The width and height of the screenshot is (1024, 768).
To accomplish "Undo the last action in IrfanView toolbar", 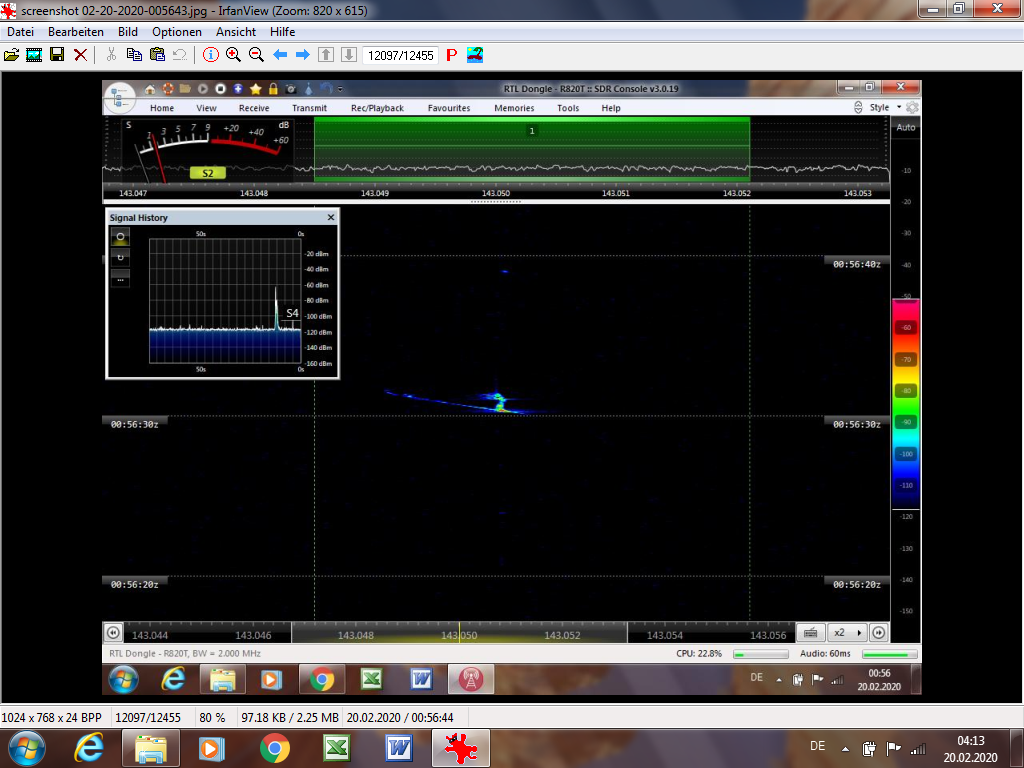I will pyautogui.click(x=180, y=55).
